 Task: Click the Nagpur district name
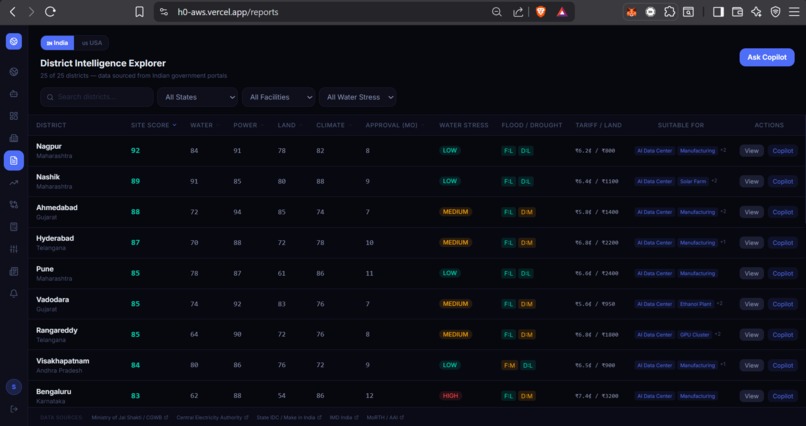pos(49,146)
